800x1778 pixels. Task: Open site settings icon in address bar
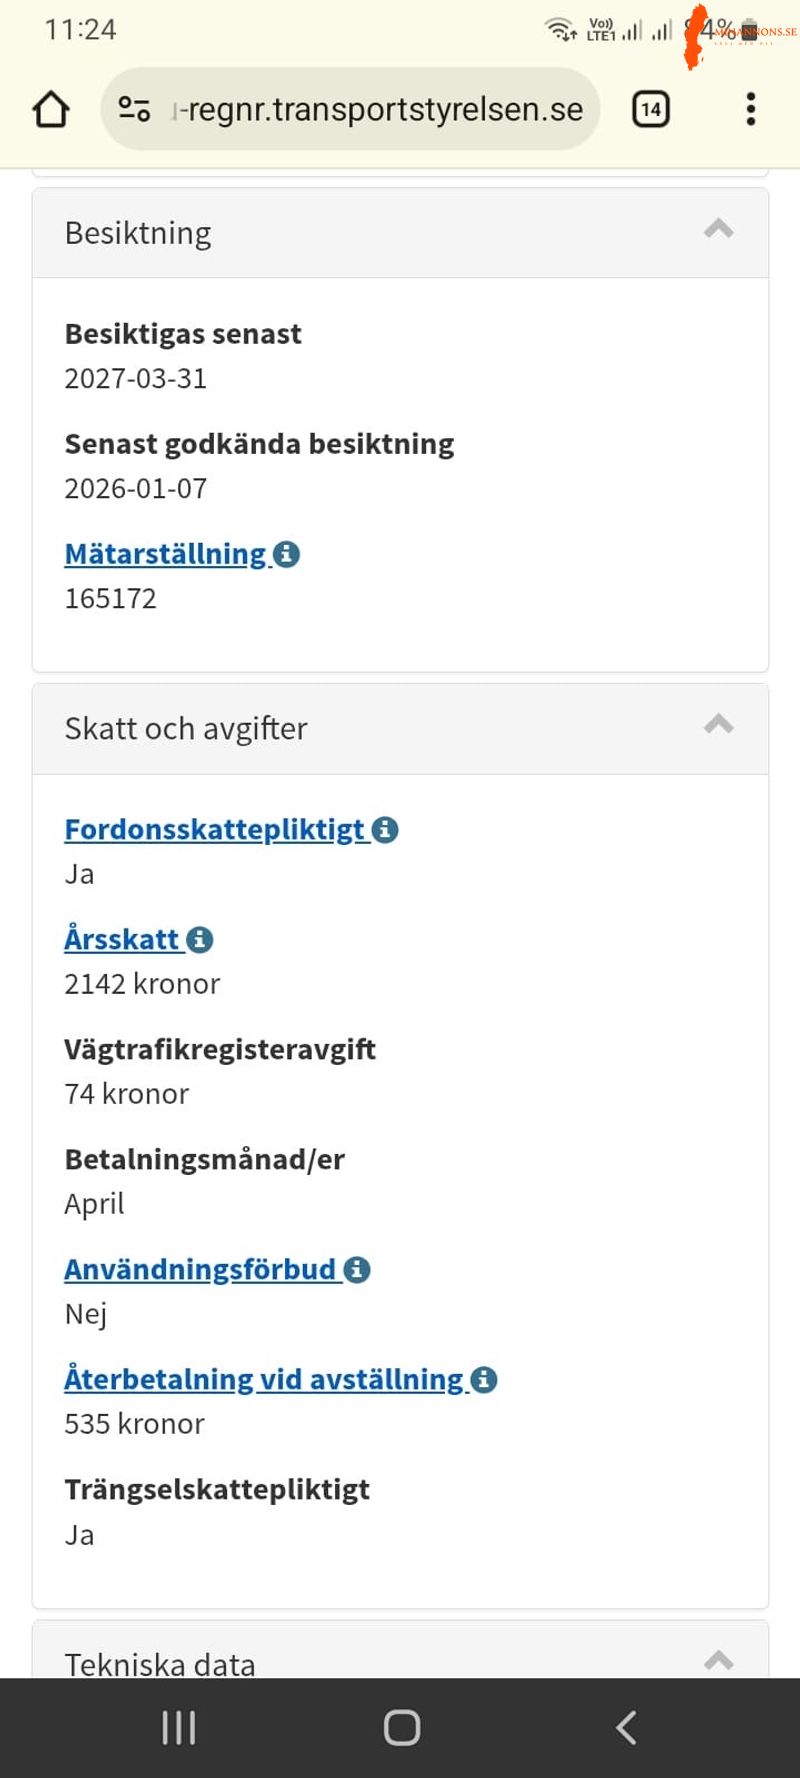[134, 109]
